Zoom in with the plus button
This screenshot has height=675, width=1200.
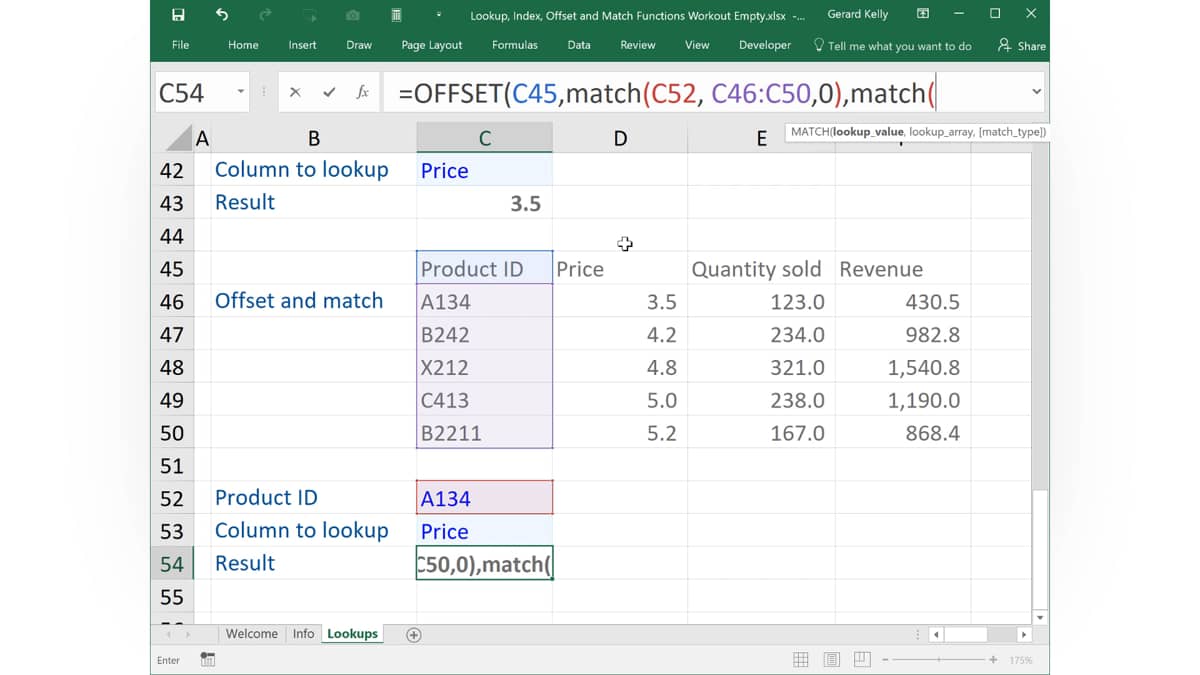993,660
